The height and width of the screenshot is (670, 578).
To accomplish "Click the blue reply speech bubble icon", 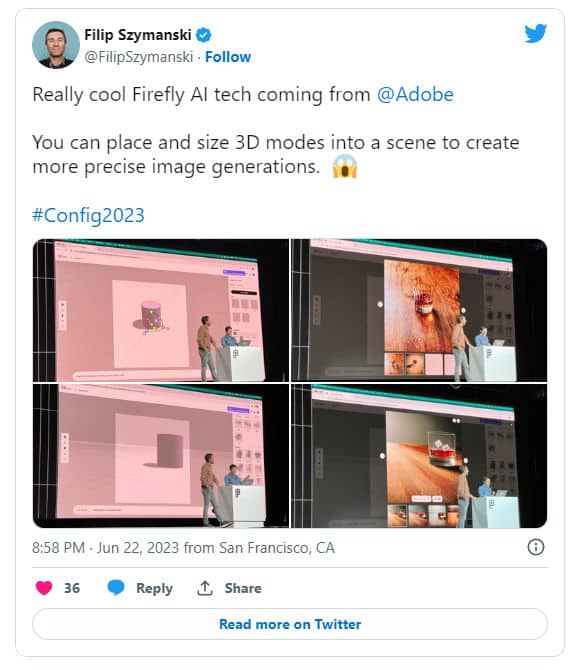I will [116, 588].
